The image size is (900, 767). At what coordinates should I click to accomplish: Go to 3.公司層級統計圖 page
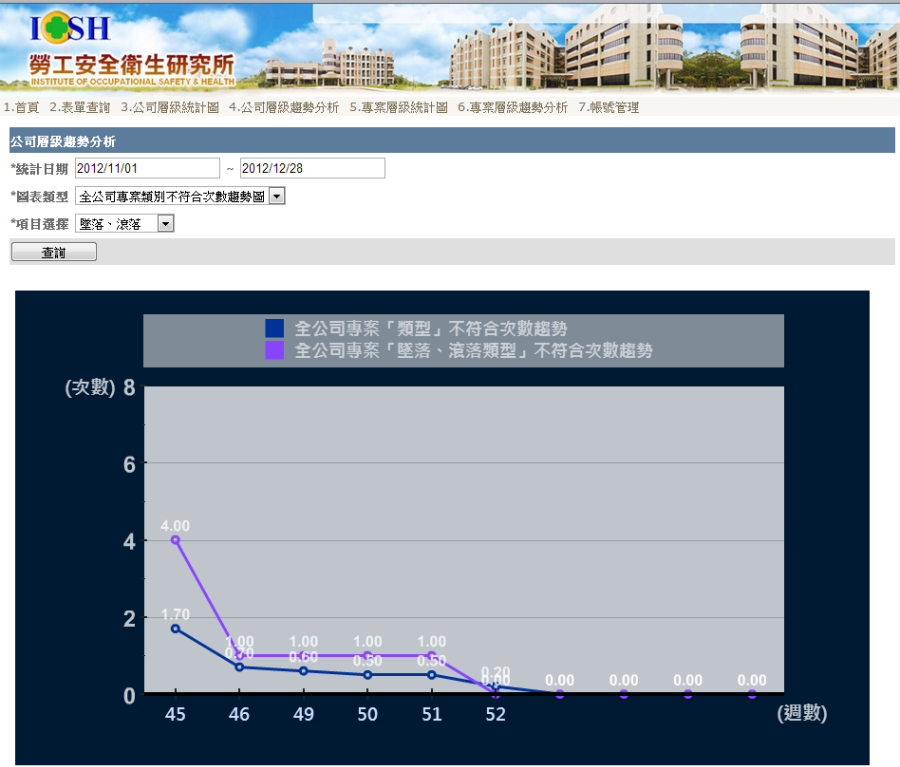169,107
